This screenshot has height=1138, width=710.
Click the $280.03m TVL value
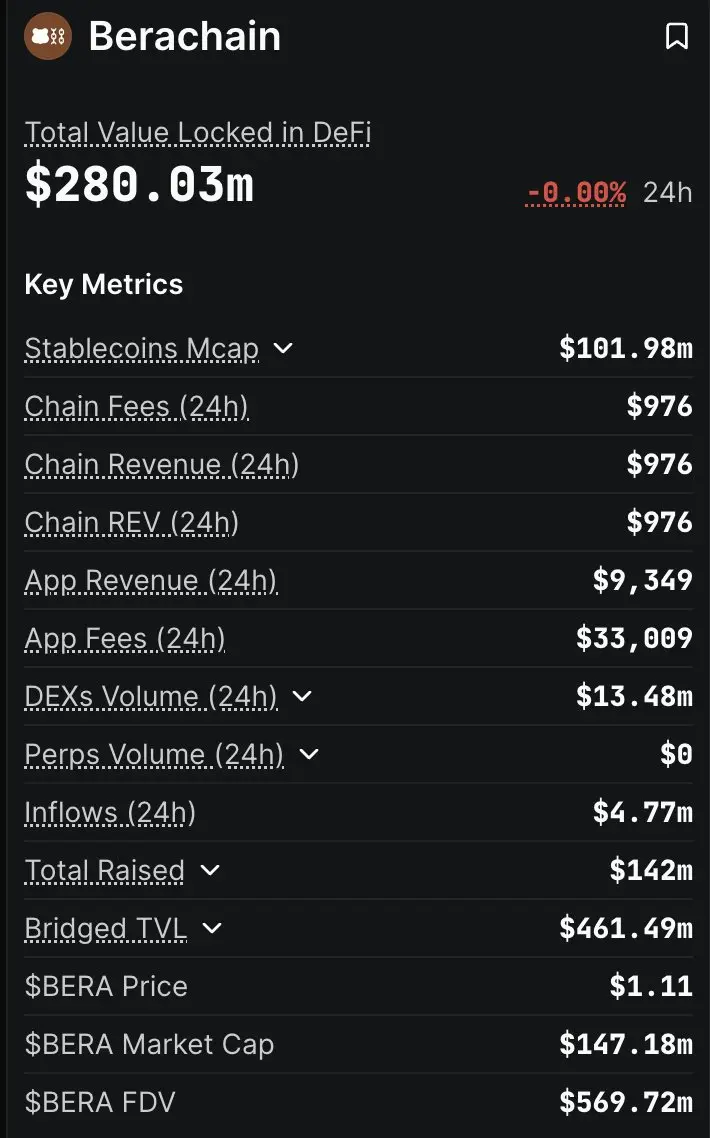pos(139,186)
